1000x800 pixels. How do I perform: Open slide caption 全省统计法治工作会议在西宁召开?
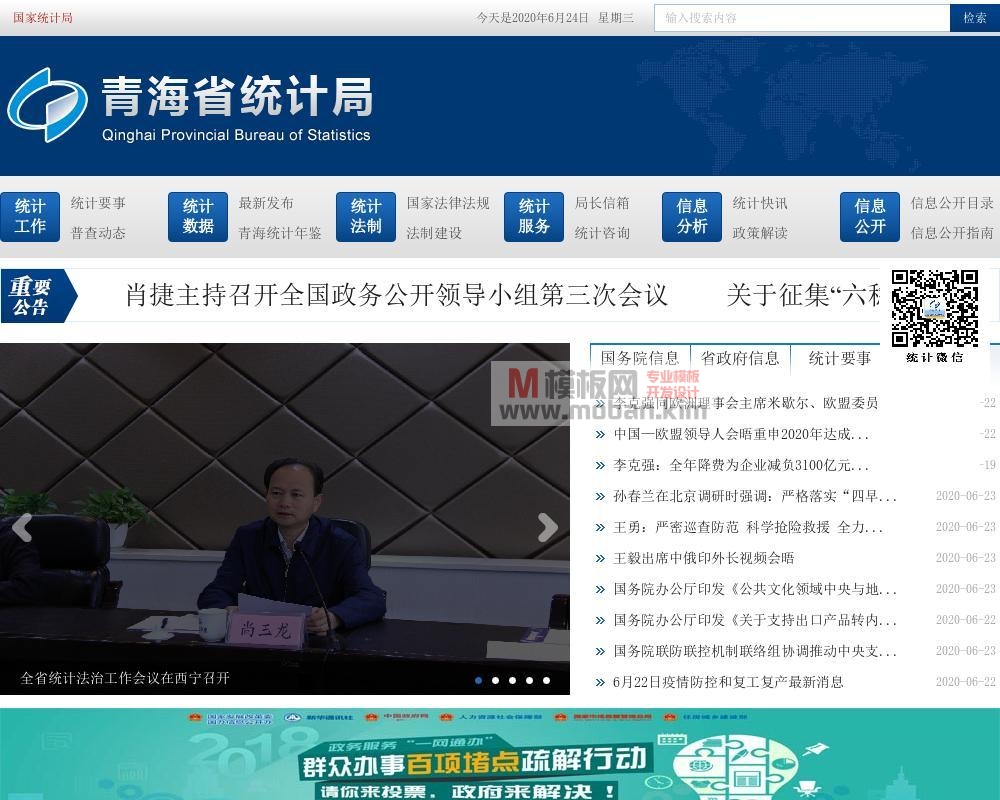125,678
